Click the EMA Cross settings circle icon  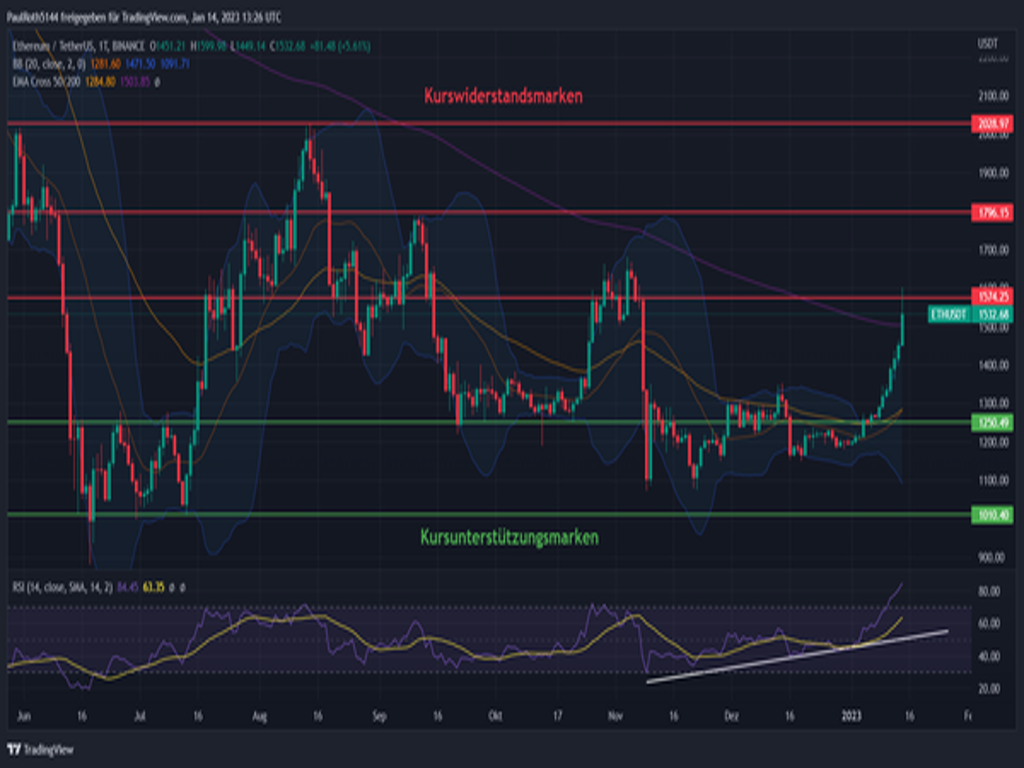[158, 80]
